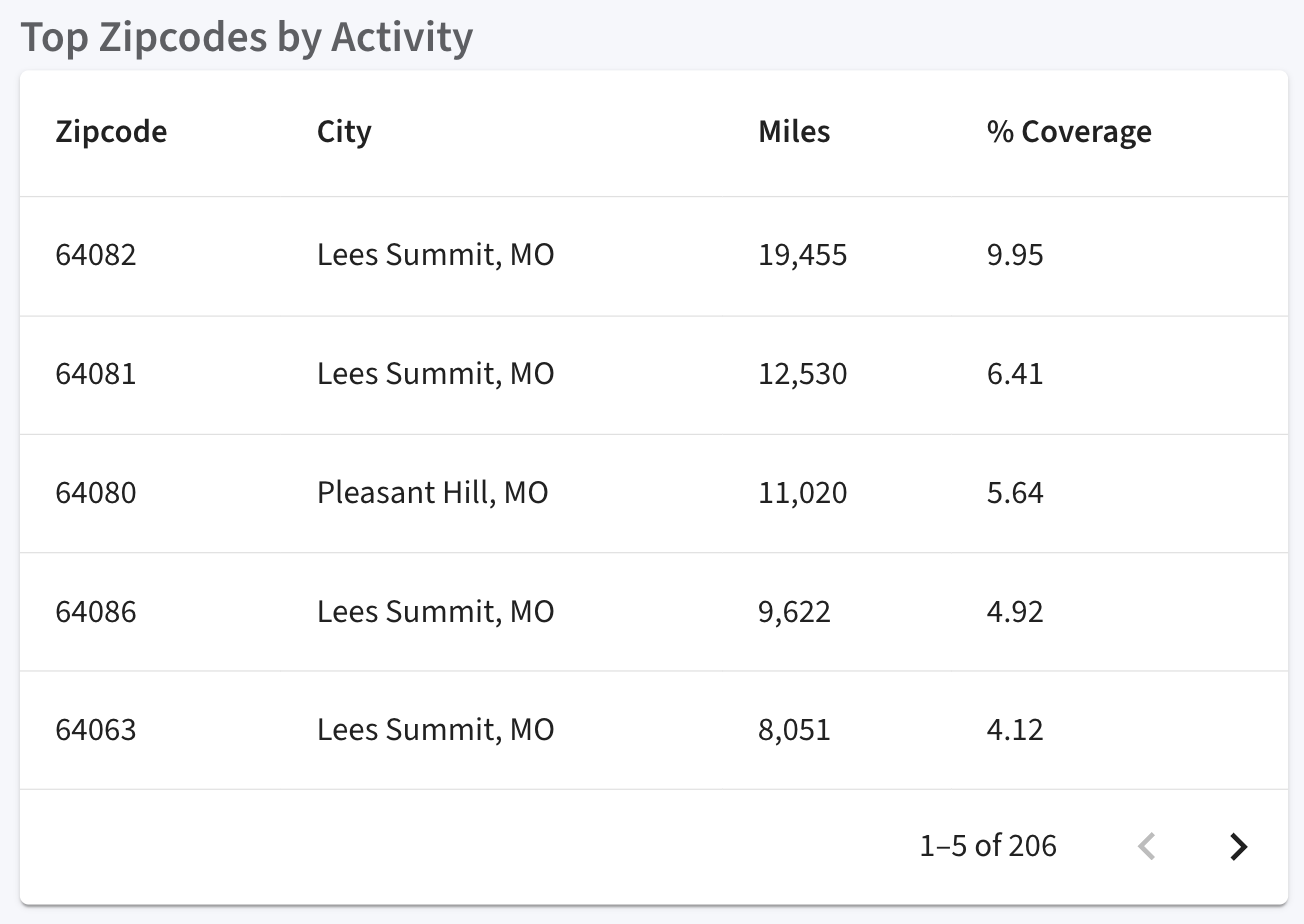Screen dimensions: 1304x924
Task: Select the 64081 zipcode cell
Action: (96, 374)
